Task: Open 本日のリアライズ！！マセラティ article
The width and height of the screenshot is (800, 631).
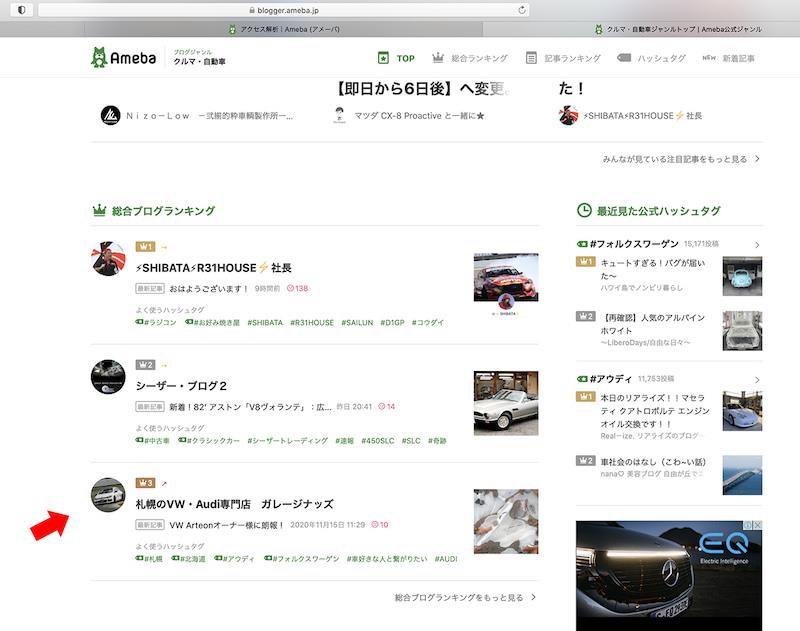Action: [x=655, y=411]
